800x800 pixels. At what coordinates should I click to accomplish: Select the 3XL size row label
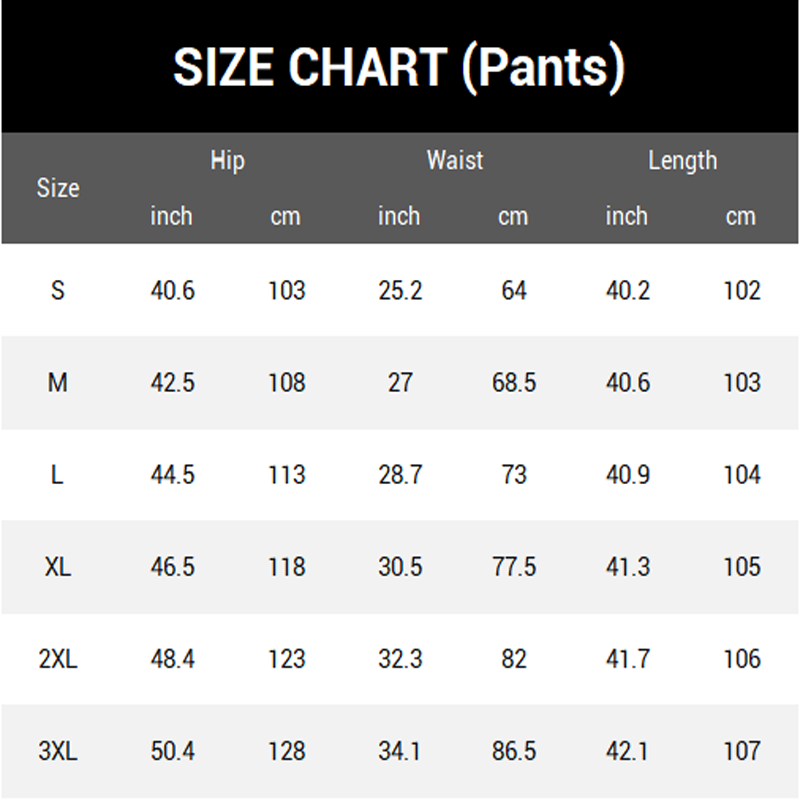tap(58, 751)
